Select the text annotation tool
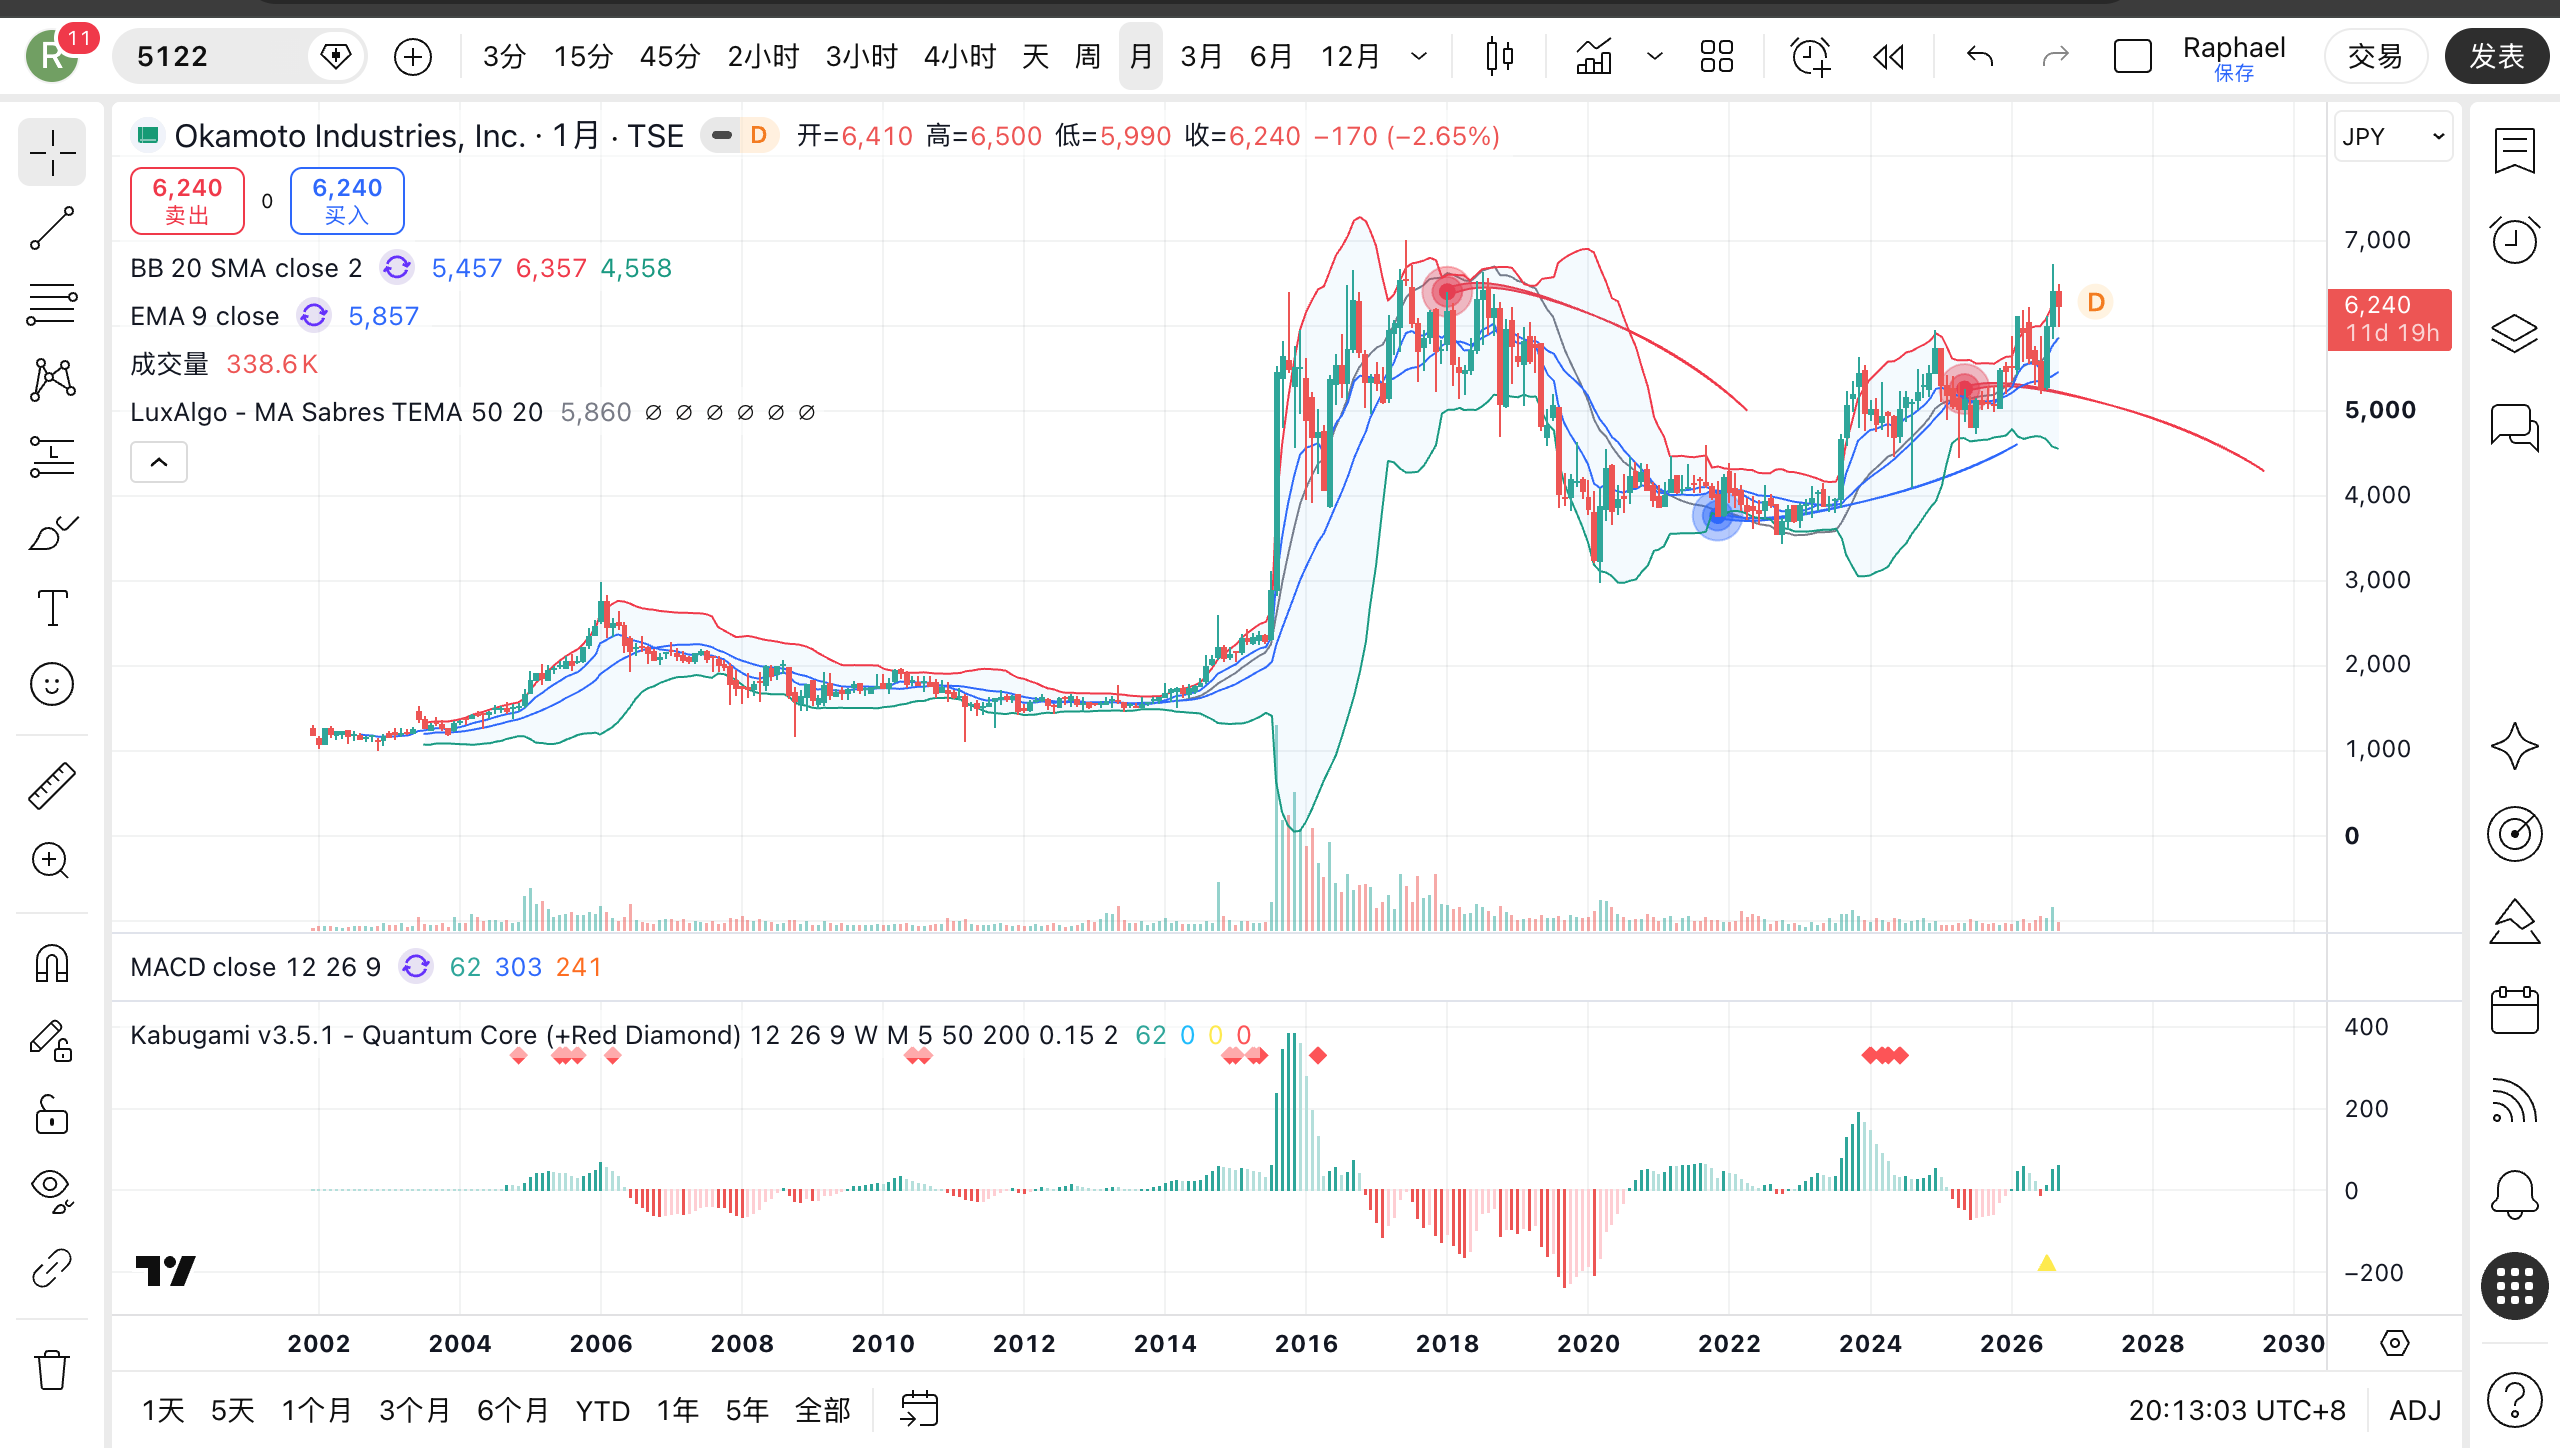 pos(52,608)
